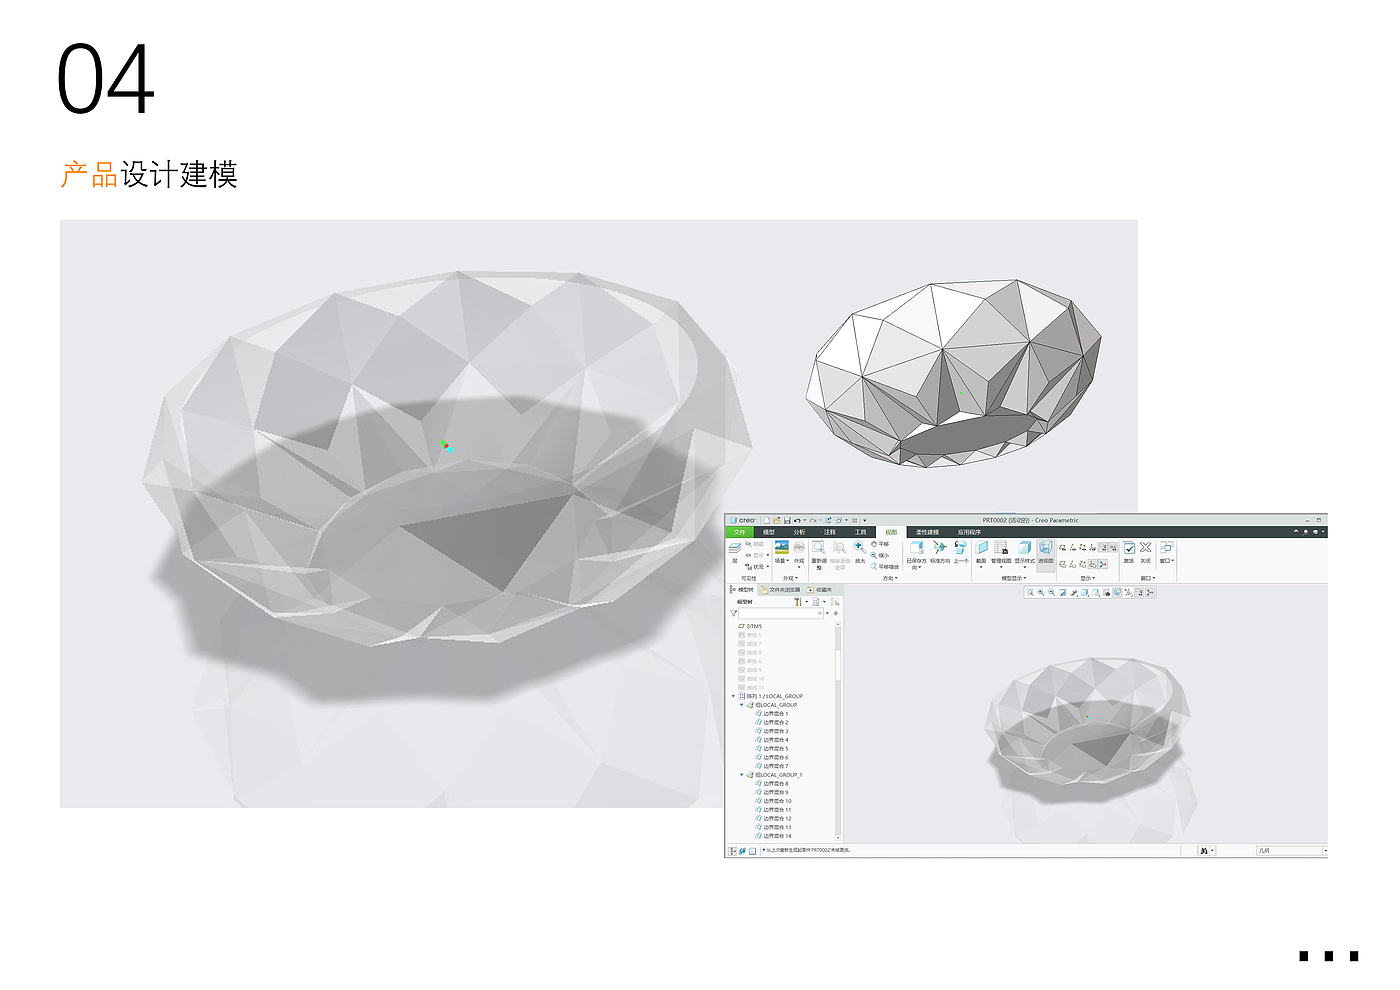
Task: Select the 收藏夹 favorites tab
Action: 819,590
